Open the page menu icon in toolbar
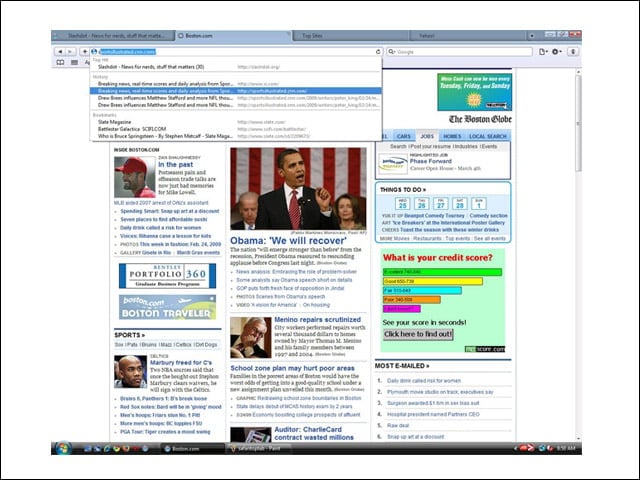The height and width of the screenshot is (480, 640). coord(543,51)
